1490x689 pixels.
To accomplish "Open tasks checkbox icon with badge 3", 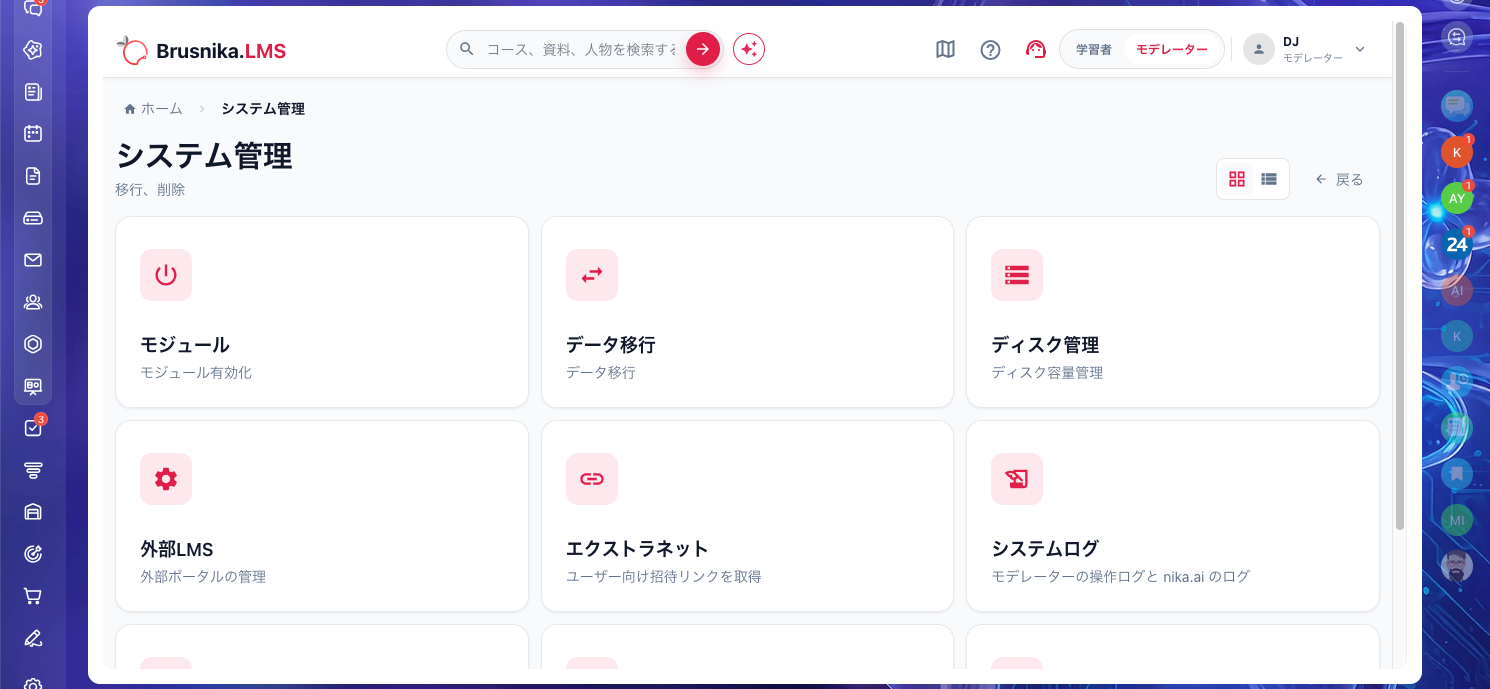I will tap(33, 428).
